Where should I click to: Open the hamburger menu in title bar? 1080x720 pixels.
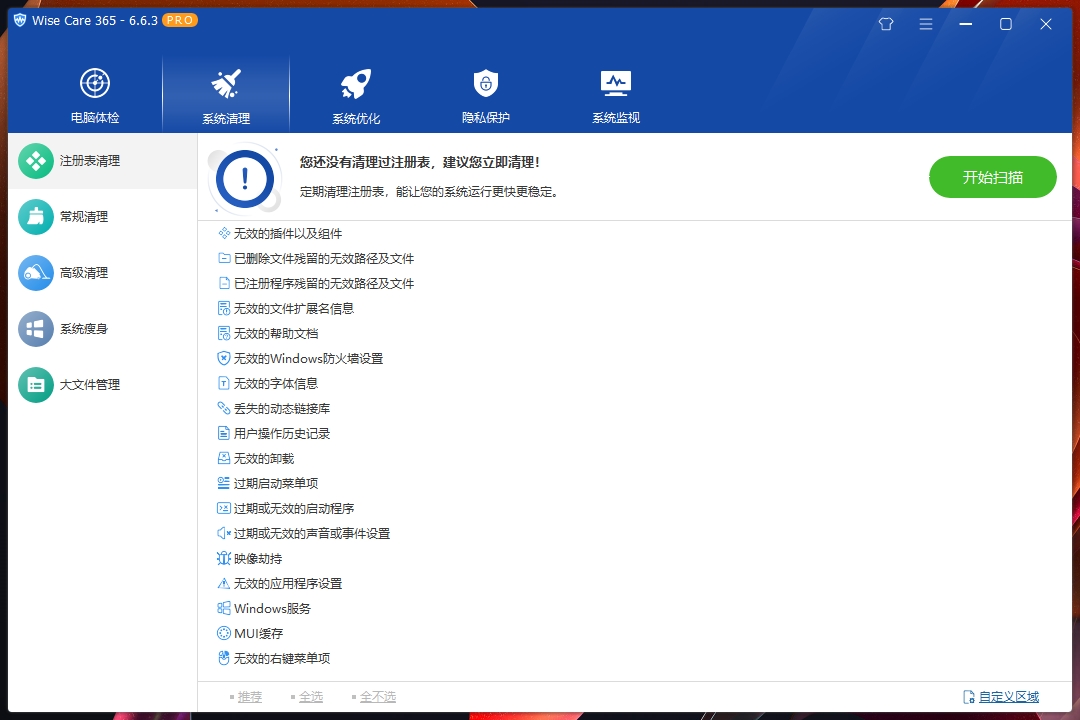pos(926,24)
